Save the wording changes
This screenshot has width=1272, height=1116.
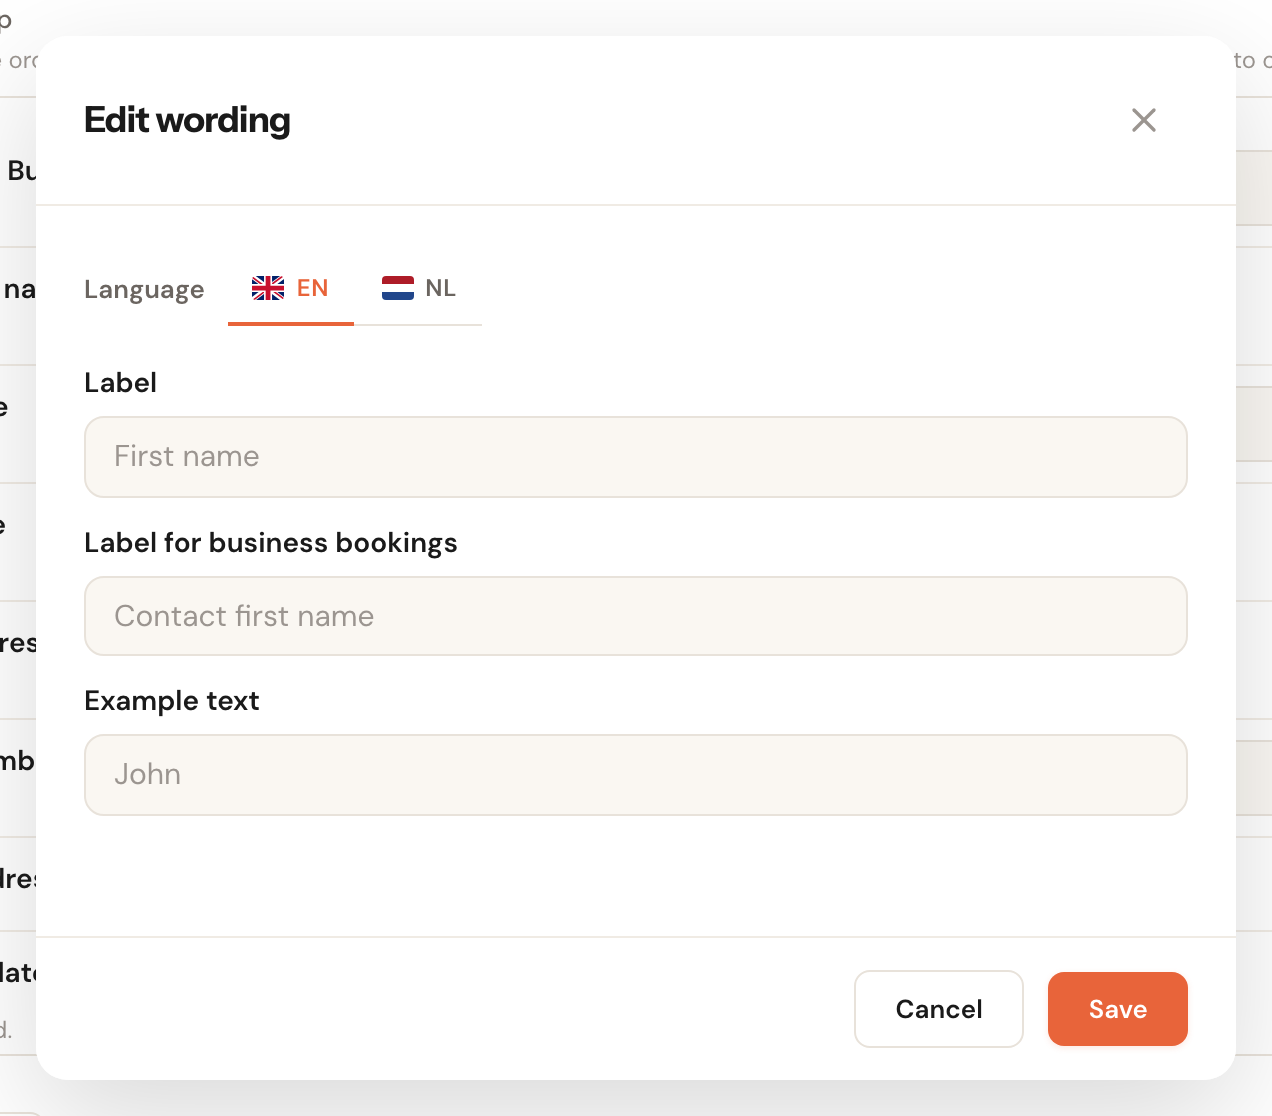[1118, 1009]
